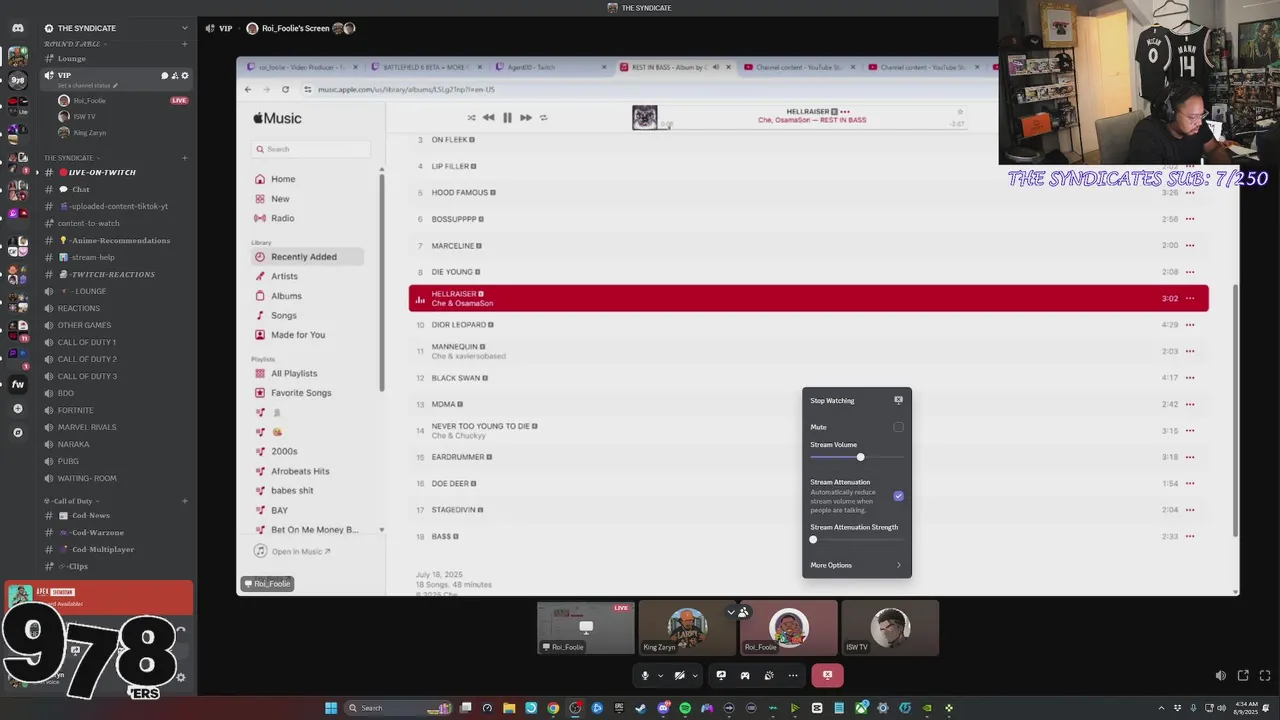Add channel to Call of Duty category
The width and height of the screenshot is (1280, 720).
[x=184, y=501]
